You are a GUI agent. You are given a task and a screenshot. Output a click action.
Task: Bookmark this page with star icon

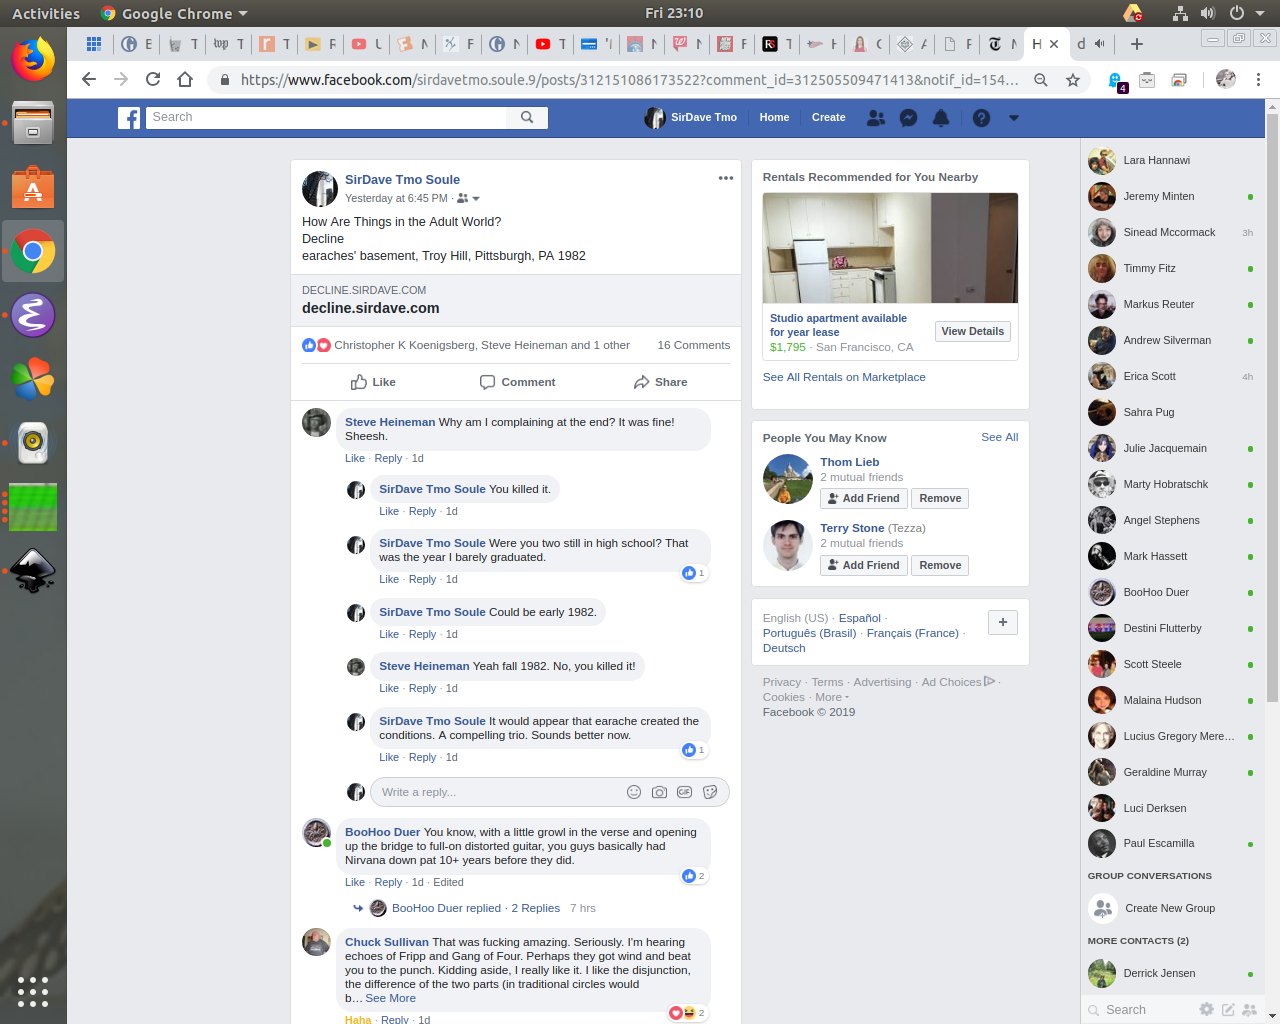point(1073,80)
